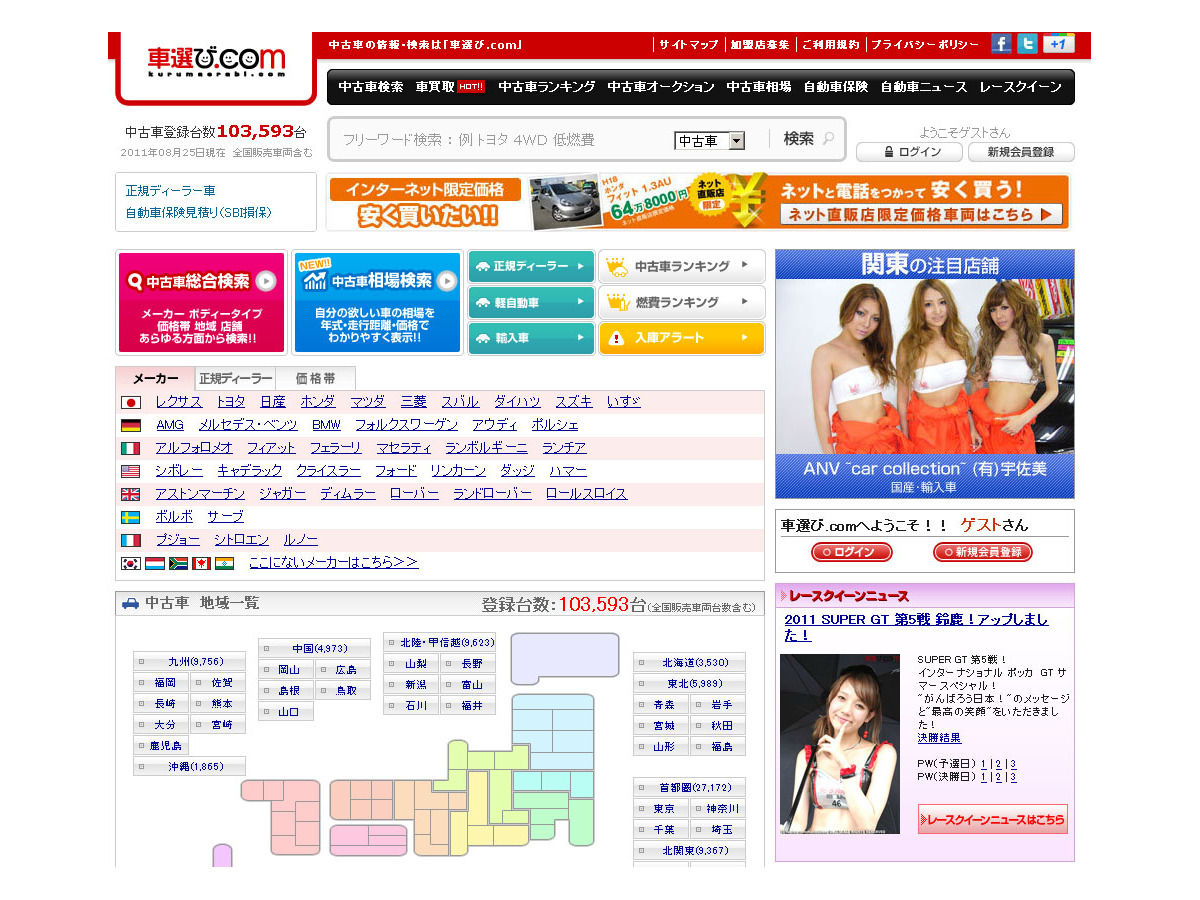Click the orange 入庫アラート button
Viewport: 1200px width, 900px height.
[x=682, y=338]
